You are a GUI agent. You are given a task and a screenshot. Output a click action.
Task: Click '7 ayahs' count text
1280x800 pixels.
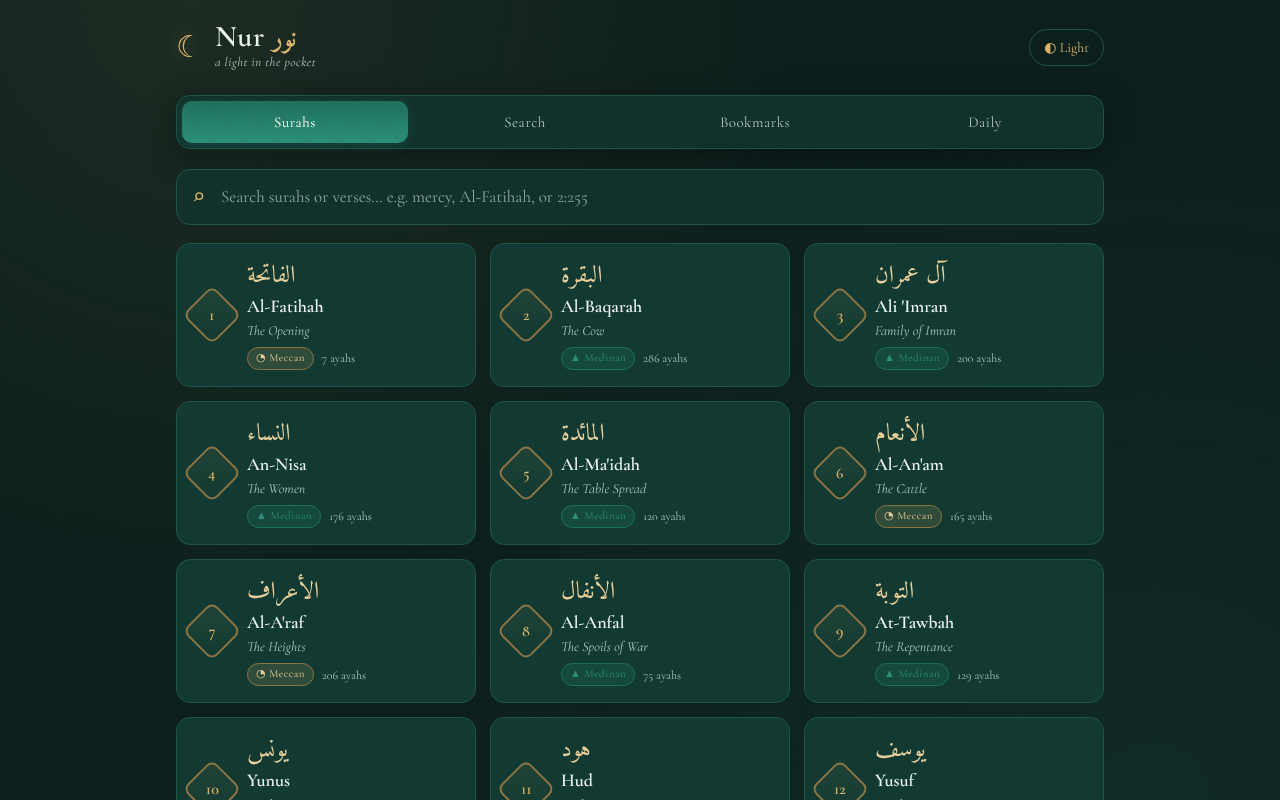(x=338, y=358)
